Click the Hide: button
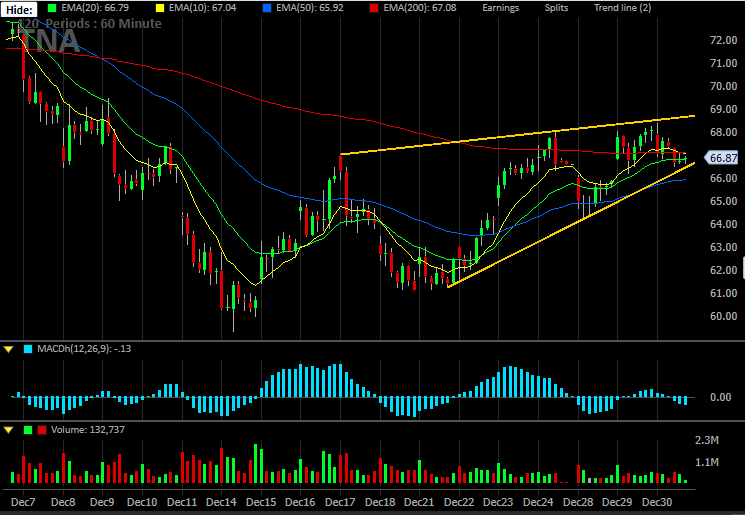This screenshot has height=515, width=745. tap(20, 10)
